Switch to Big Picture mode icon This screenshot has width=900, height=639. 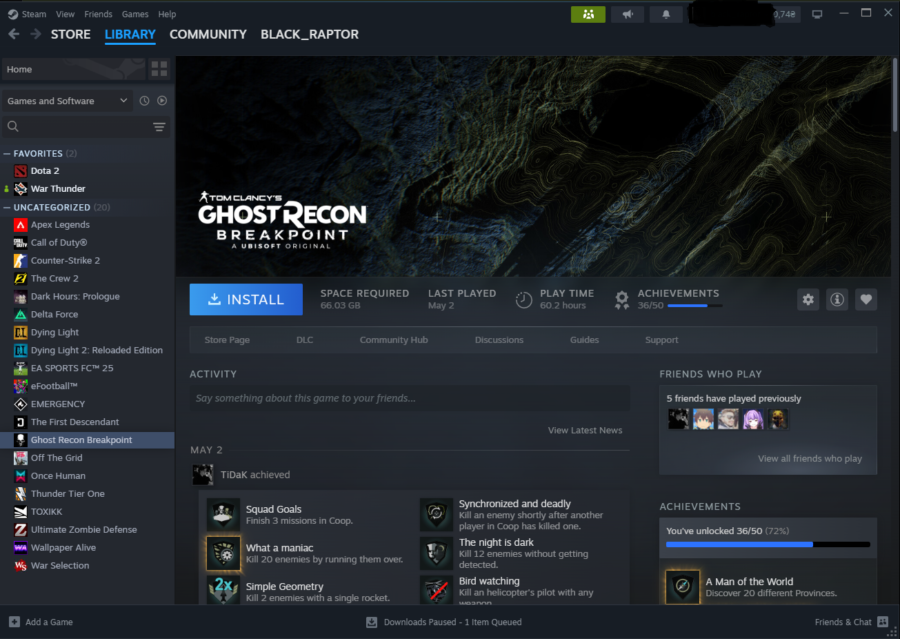[x=817, y=14]
